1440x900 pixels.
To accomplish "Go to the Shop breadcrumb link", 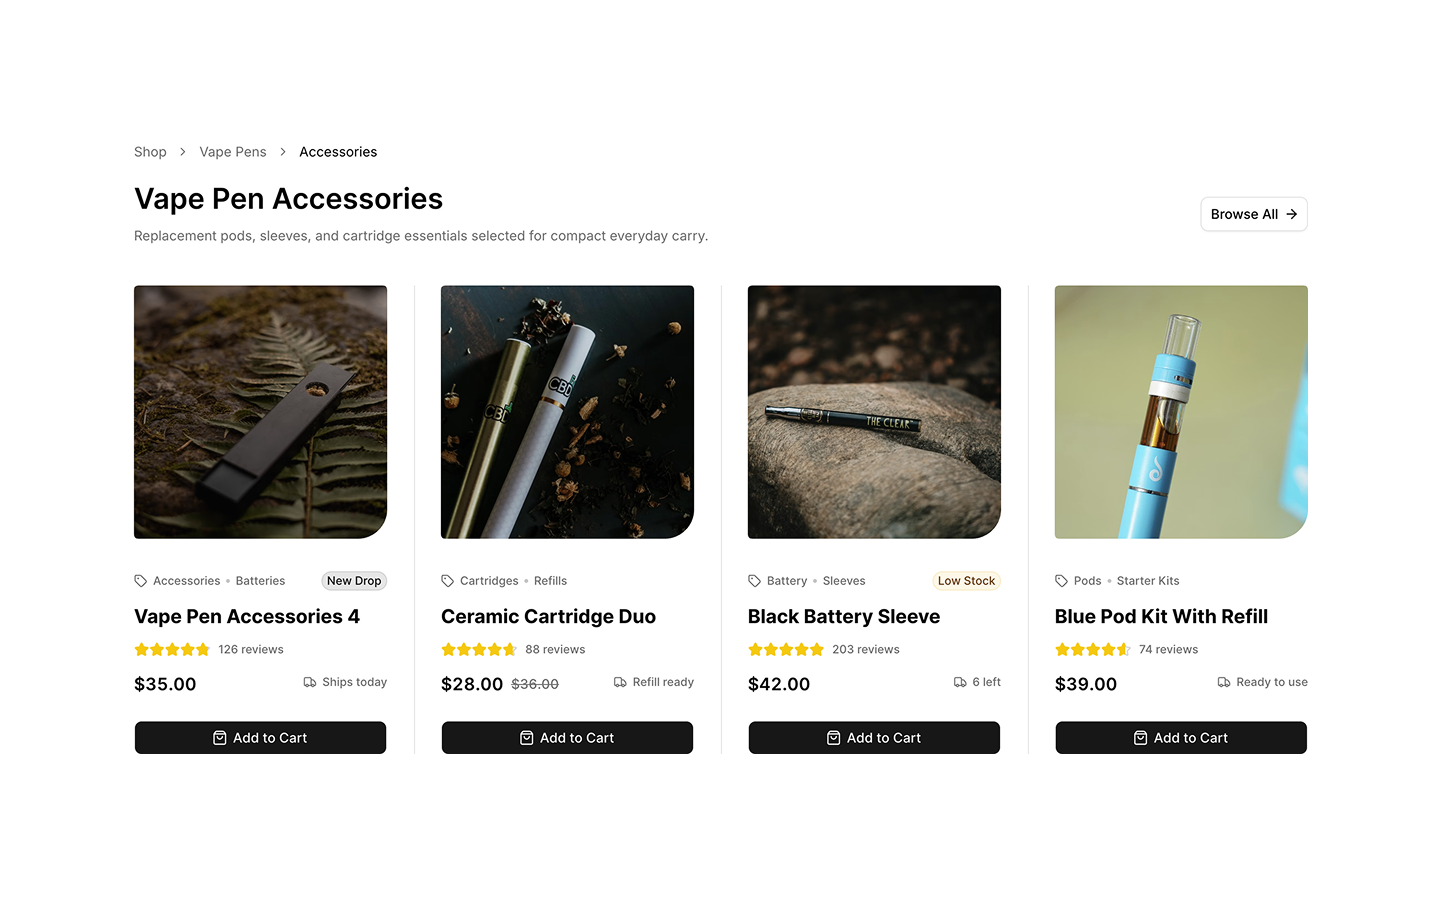I will (x=150, y=152).
